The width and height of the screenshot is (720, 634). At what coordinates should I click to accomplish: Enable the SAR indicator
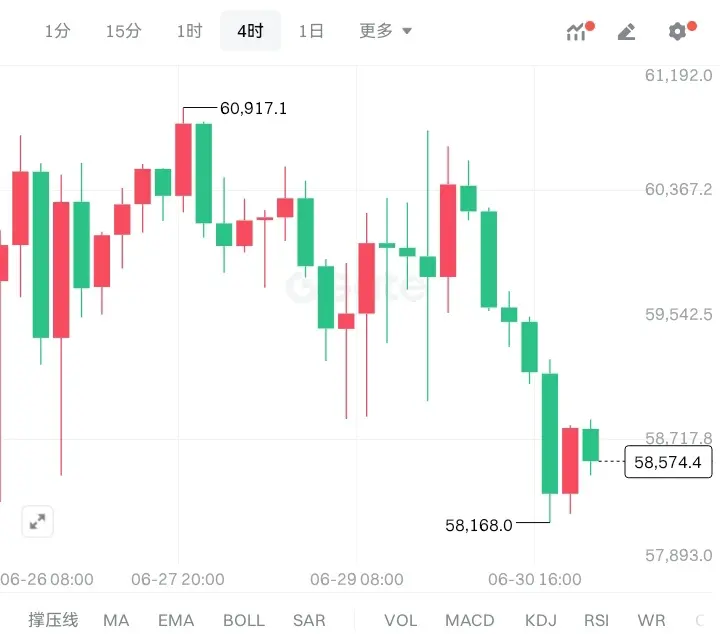pyautogui.click(x=309, y=620)
